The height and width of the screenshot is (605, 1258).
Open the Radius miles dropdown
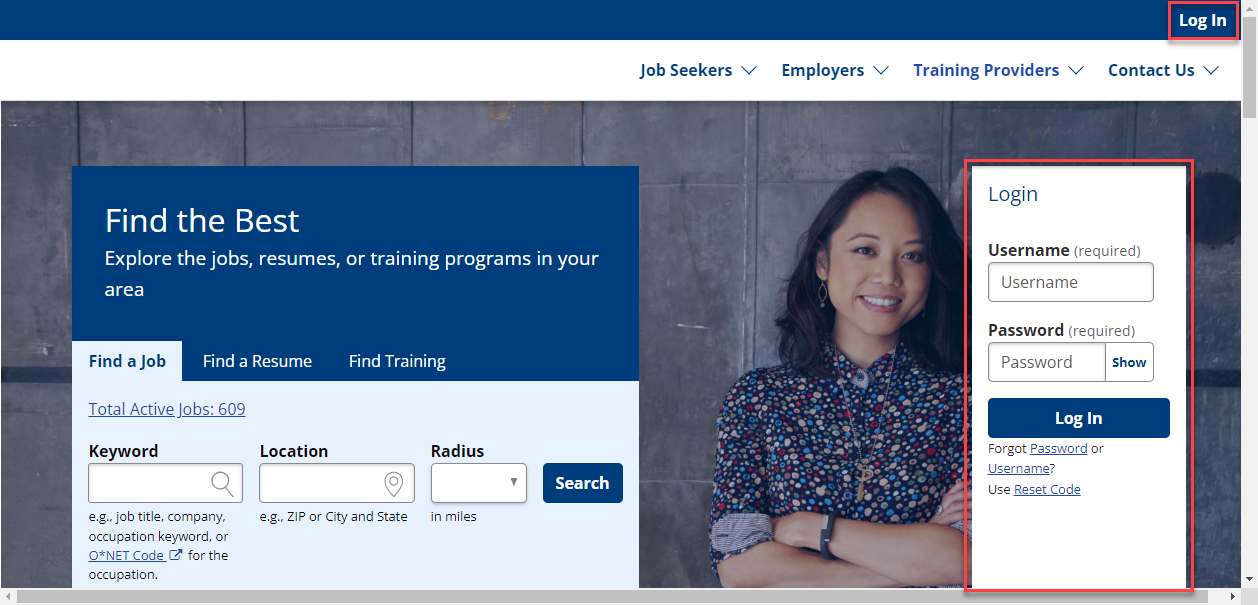tap(479, 483)
